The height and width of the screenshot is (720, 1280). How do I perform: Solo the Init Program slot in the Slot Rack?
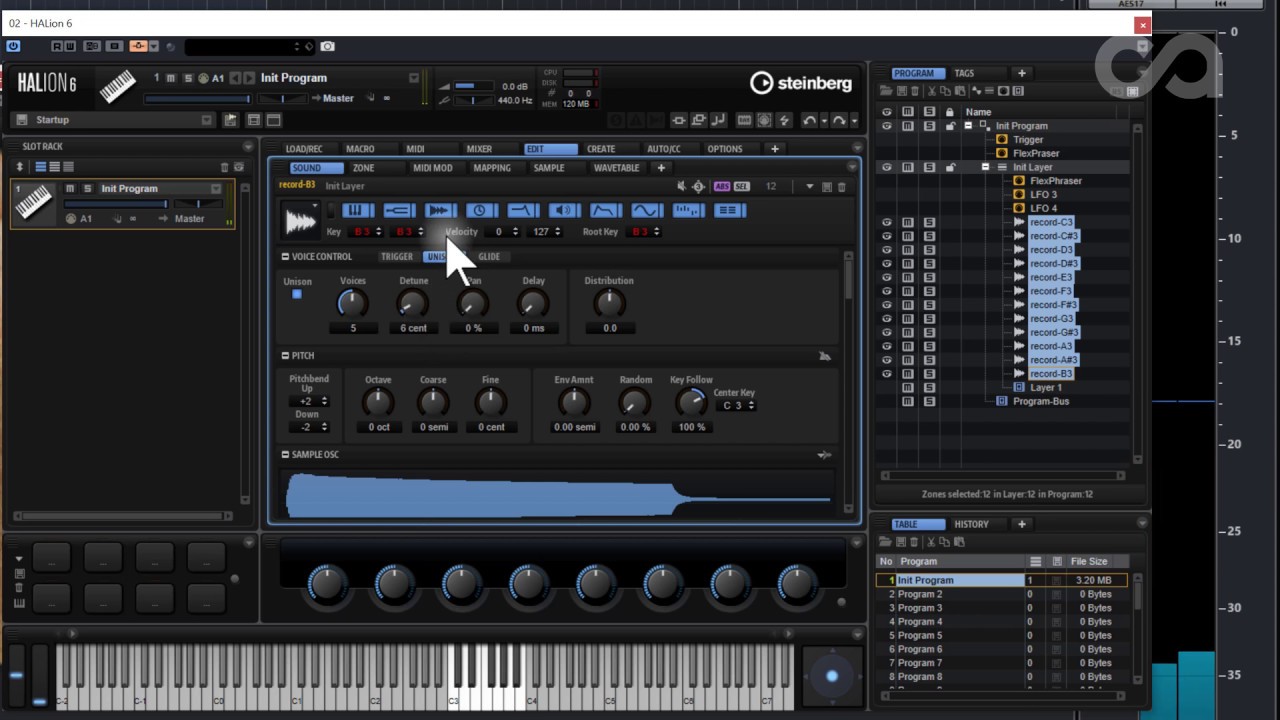point(87,188)
